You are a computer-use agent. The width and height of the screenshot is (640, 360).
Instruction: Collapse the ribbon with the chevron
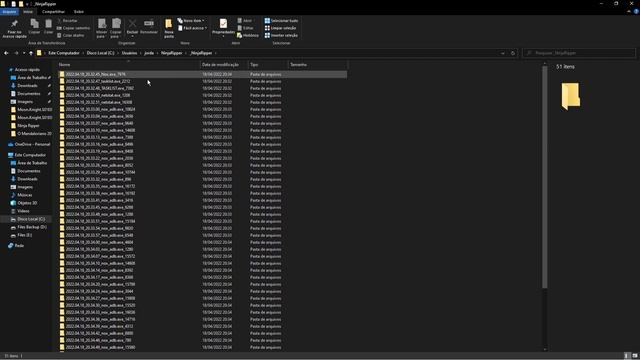point(629,12)
